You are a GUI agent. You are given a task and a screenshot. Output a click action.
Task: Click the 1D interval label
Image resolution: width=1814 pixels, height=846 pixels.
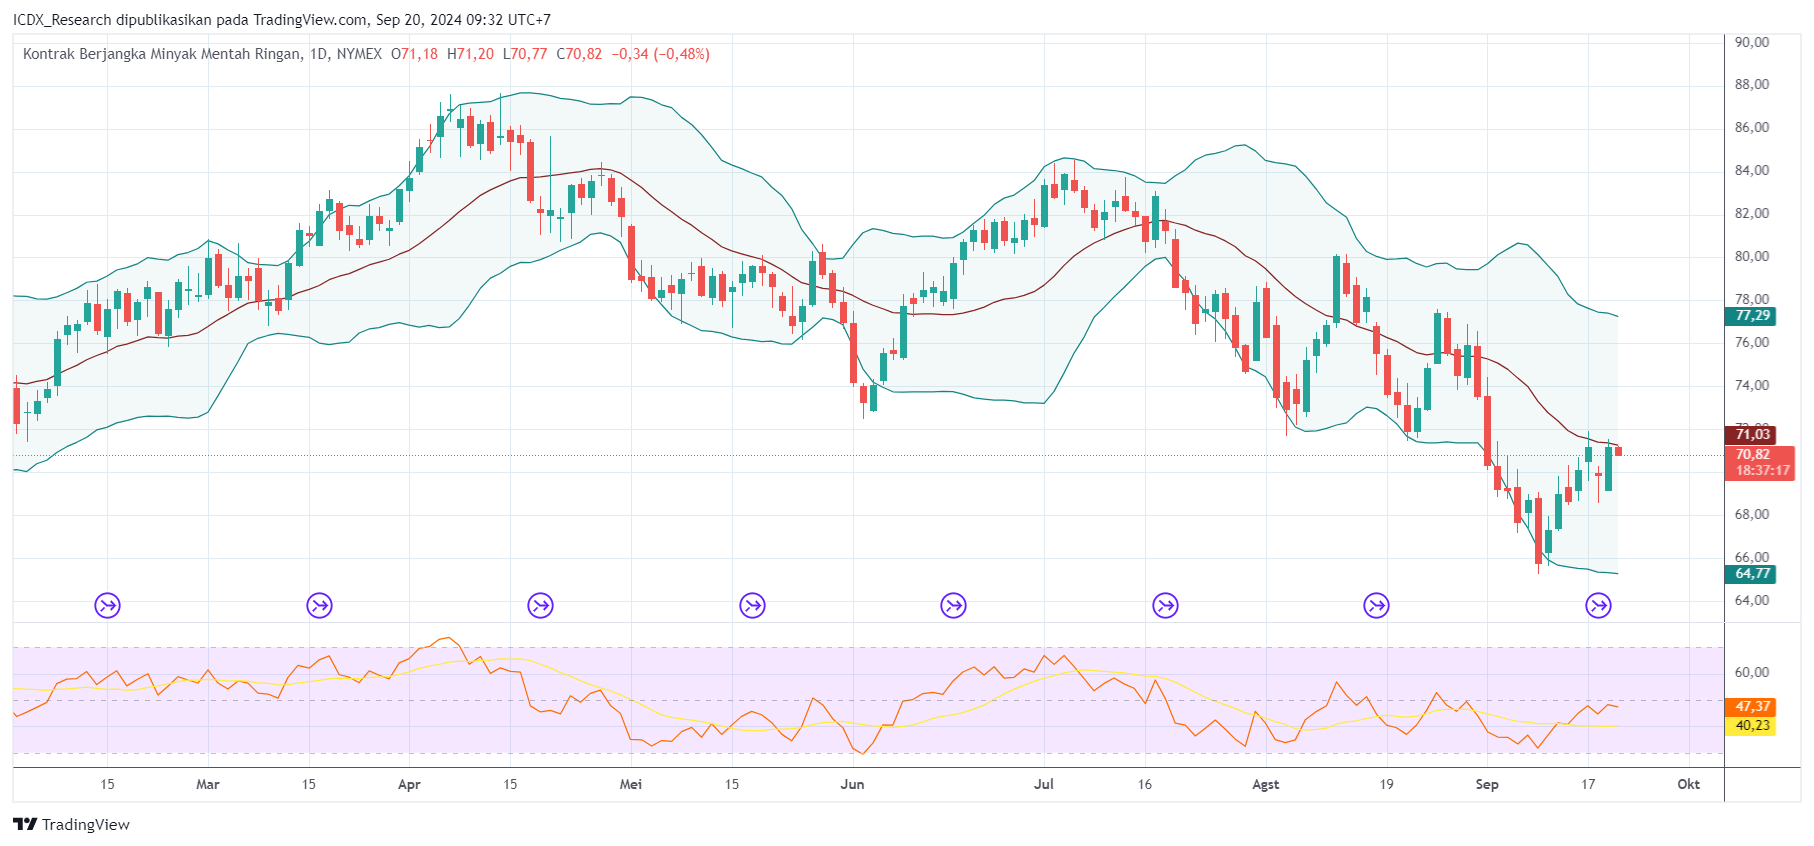[x=319, y=54]
